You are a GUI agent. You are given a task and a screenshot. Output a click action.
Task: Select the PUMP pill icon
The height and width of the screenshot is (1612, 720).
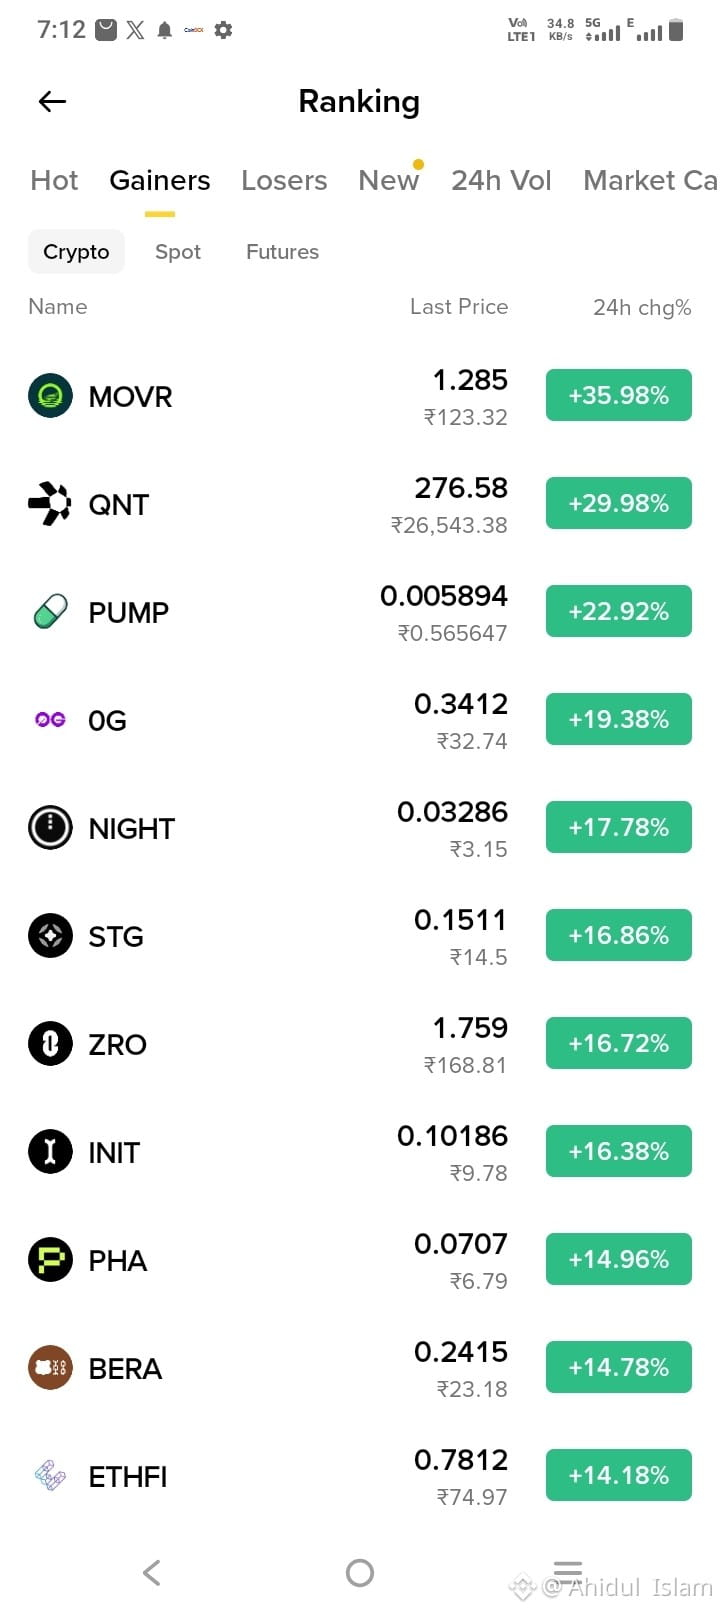pyautogui.click(x=50, y=612)
